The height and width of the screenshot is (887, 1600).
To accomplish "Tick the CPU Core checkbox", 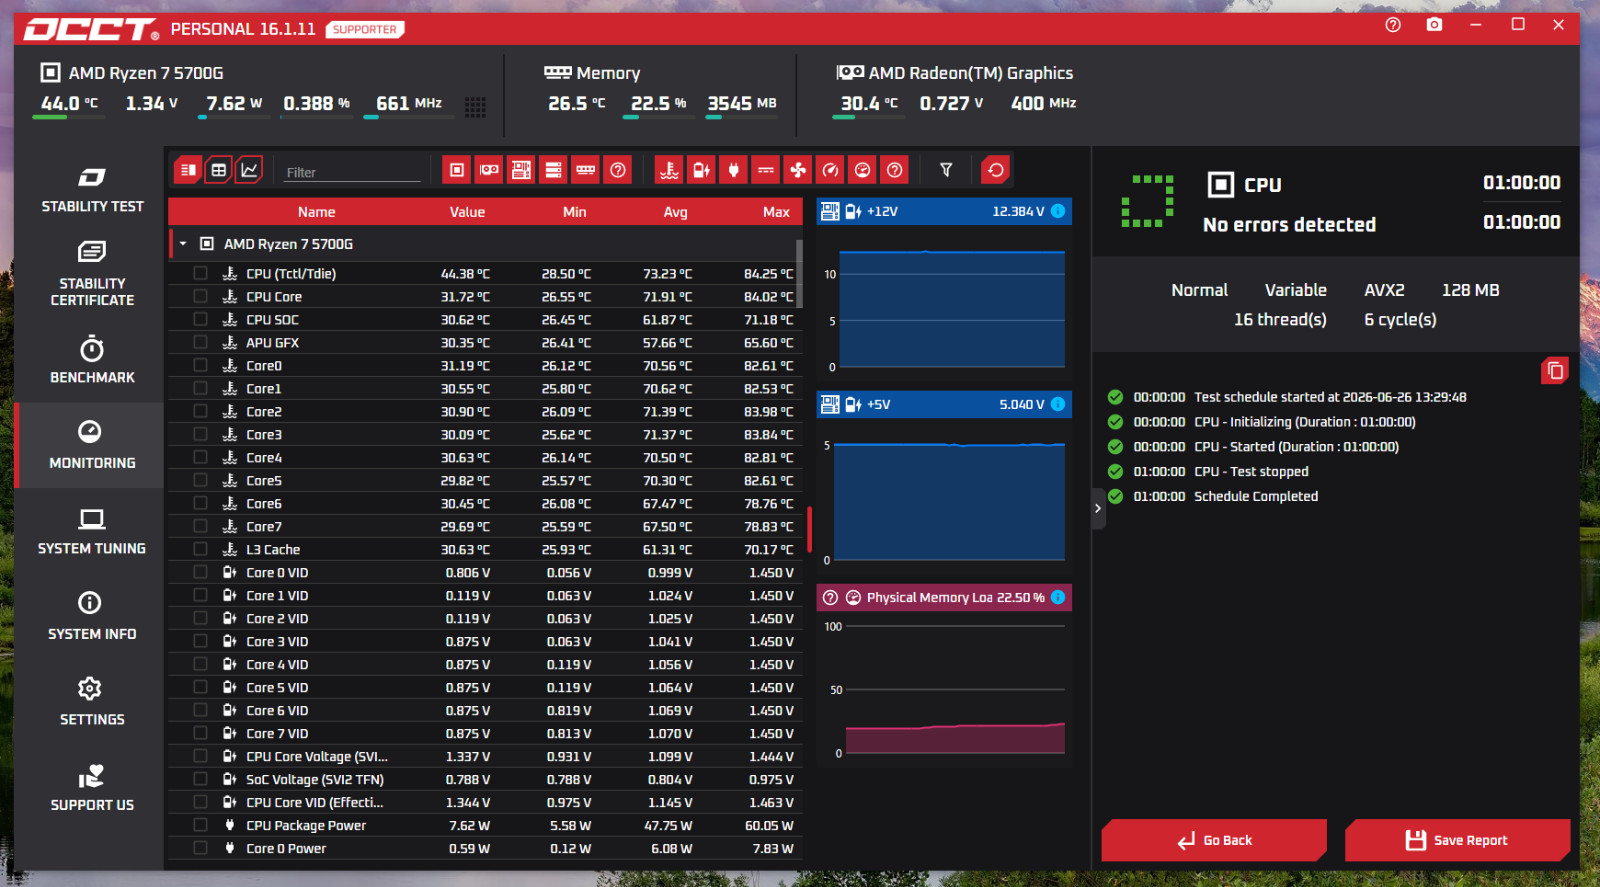I will point(200,296).
